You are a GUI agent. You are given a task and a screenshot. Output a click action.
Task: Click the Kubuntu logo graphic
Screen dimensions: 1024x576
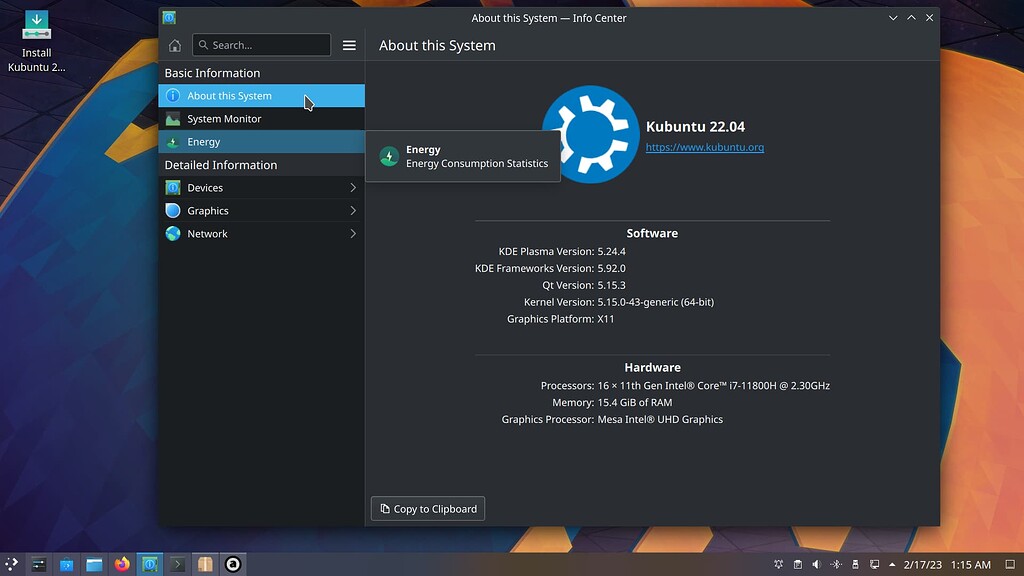click(x=591, y=133)
